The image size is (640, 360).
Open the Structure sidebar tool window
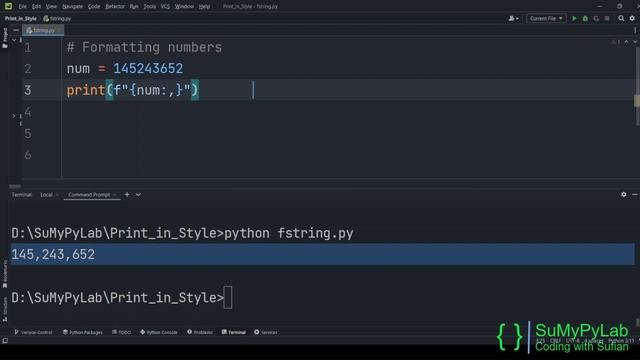5,309
